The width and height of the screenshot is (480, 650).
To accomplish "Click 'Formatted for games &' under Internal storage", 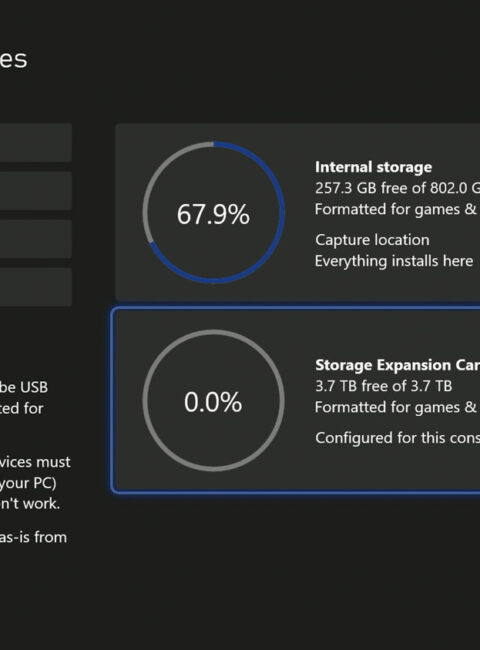I will pos(395,209).
